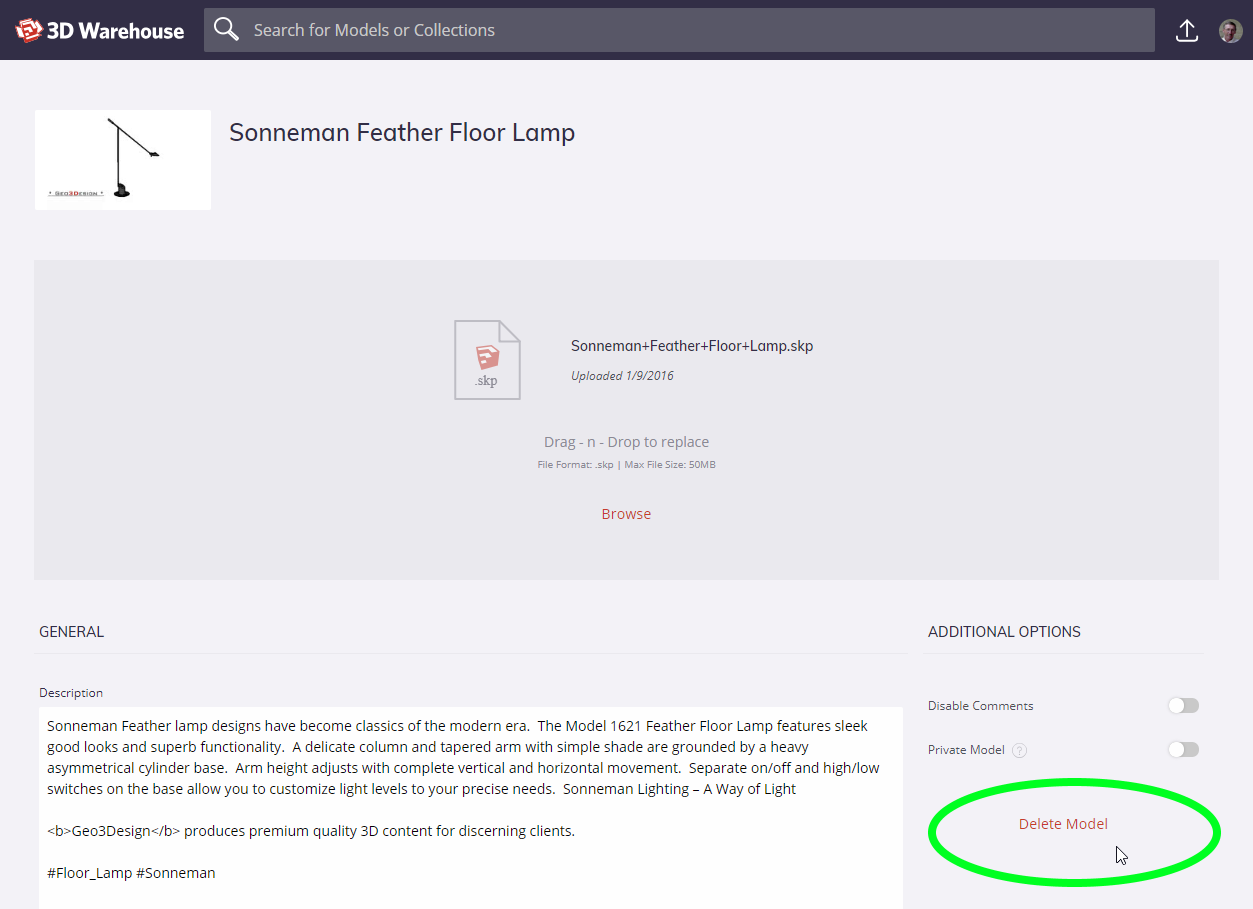Click the Uploaded 1/9/2016 text
This screenshot has width=1253, height=909.
click(x=622, y=376)
